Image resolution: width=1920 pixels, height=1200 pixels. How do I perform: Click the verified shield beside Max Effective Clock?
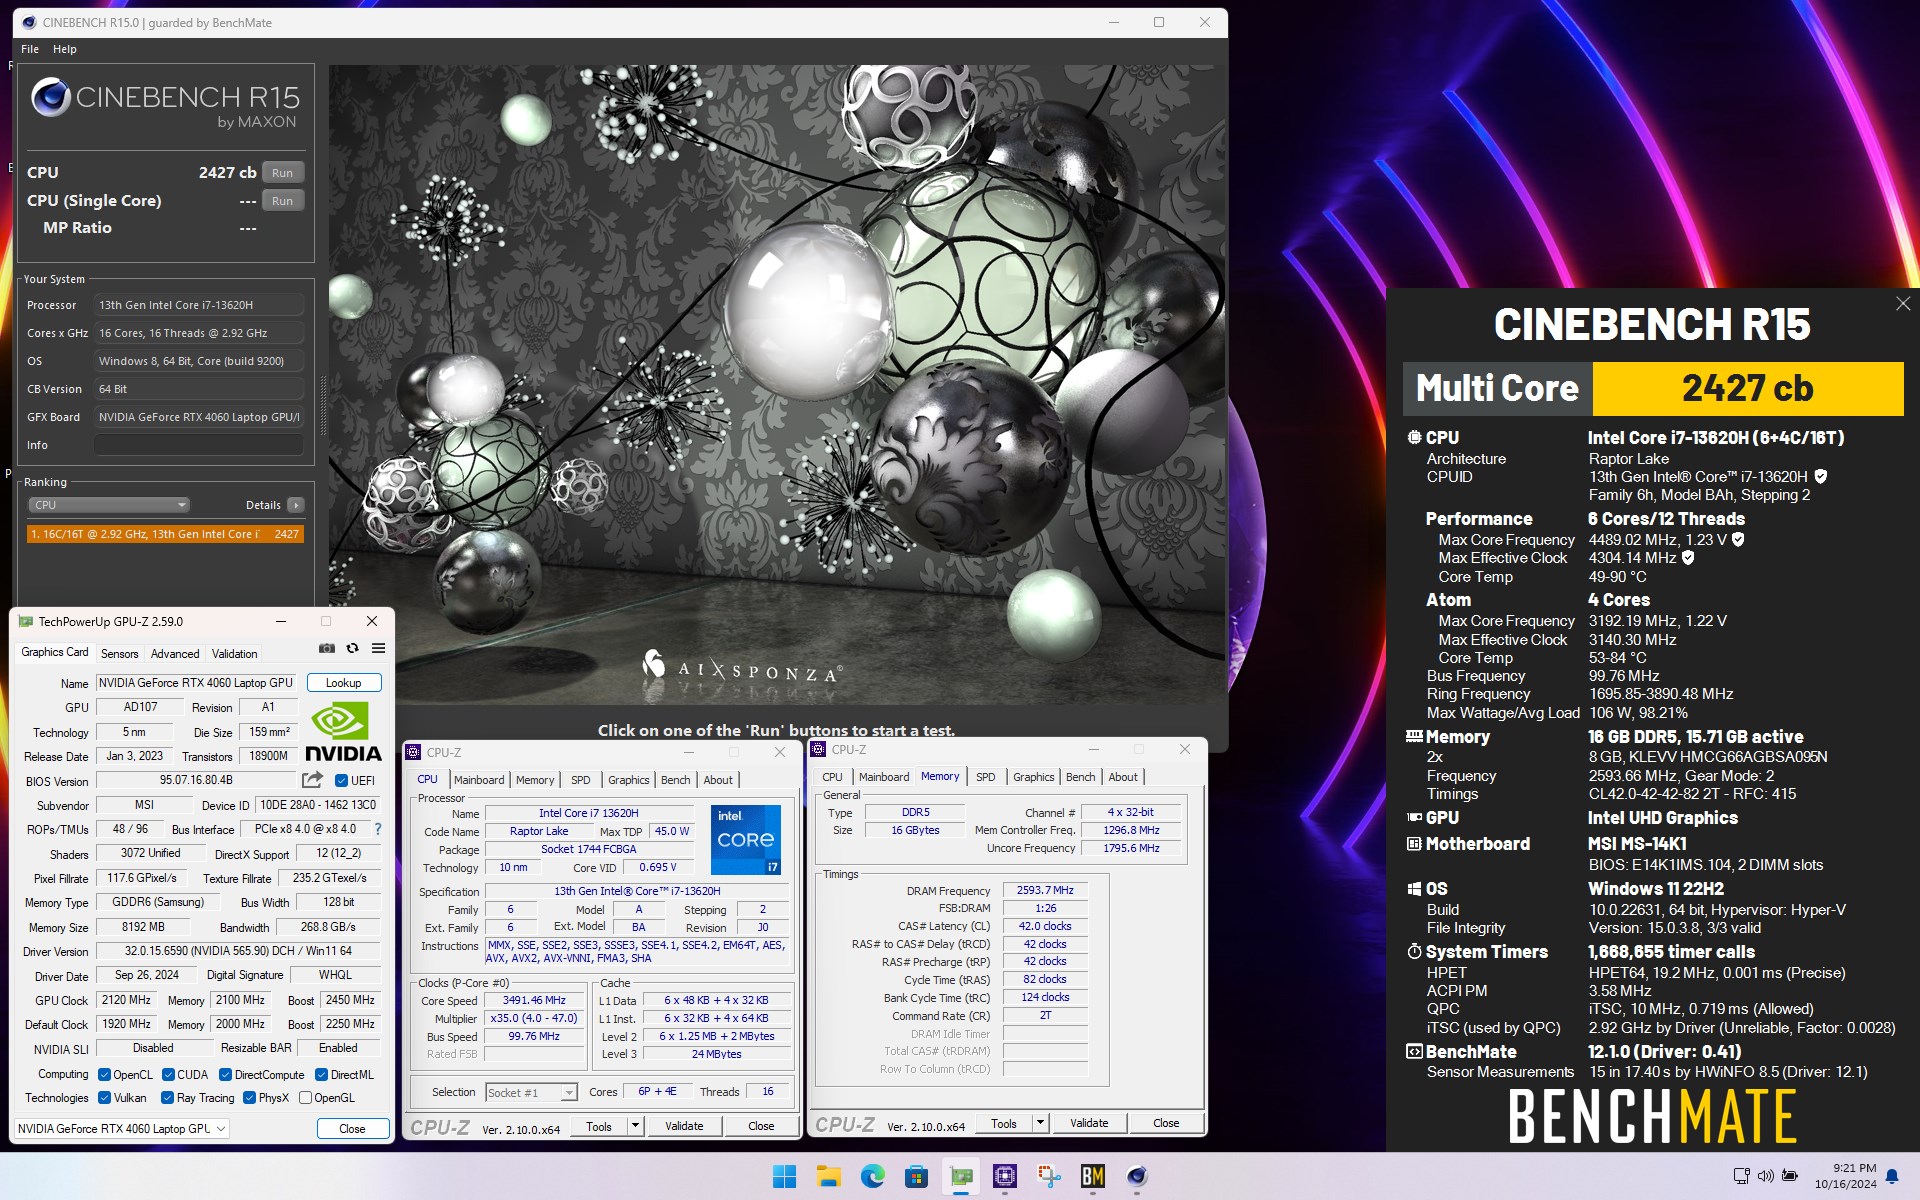[x=1688, y=558]
